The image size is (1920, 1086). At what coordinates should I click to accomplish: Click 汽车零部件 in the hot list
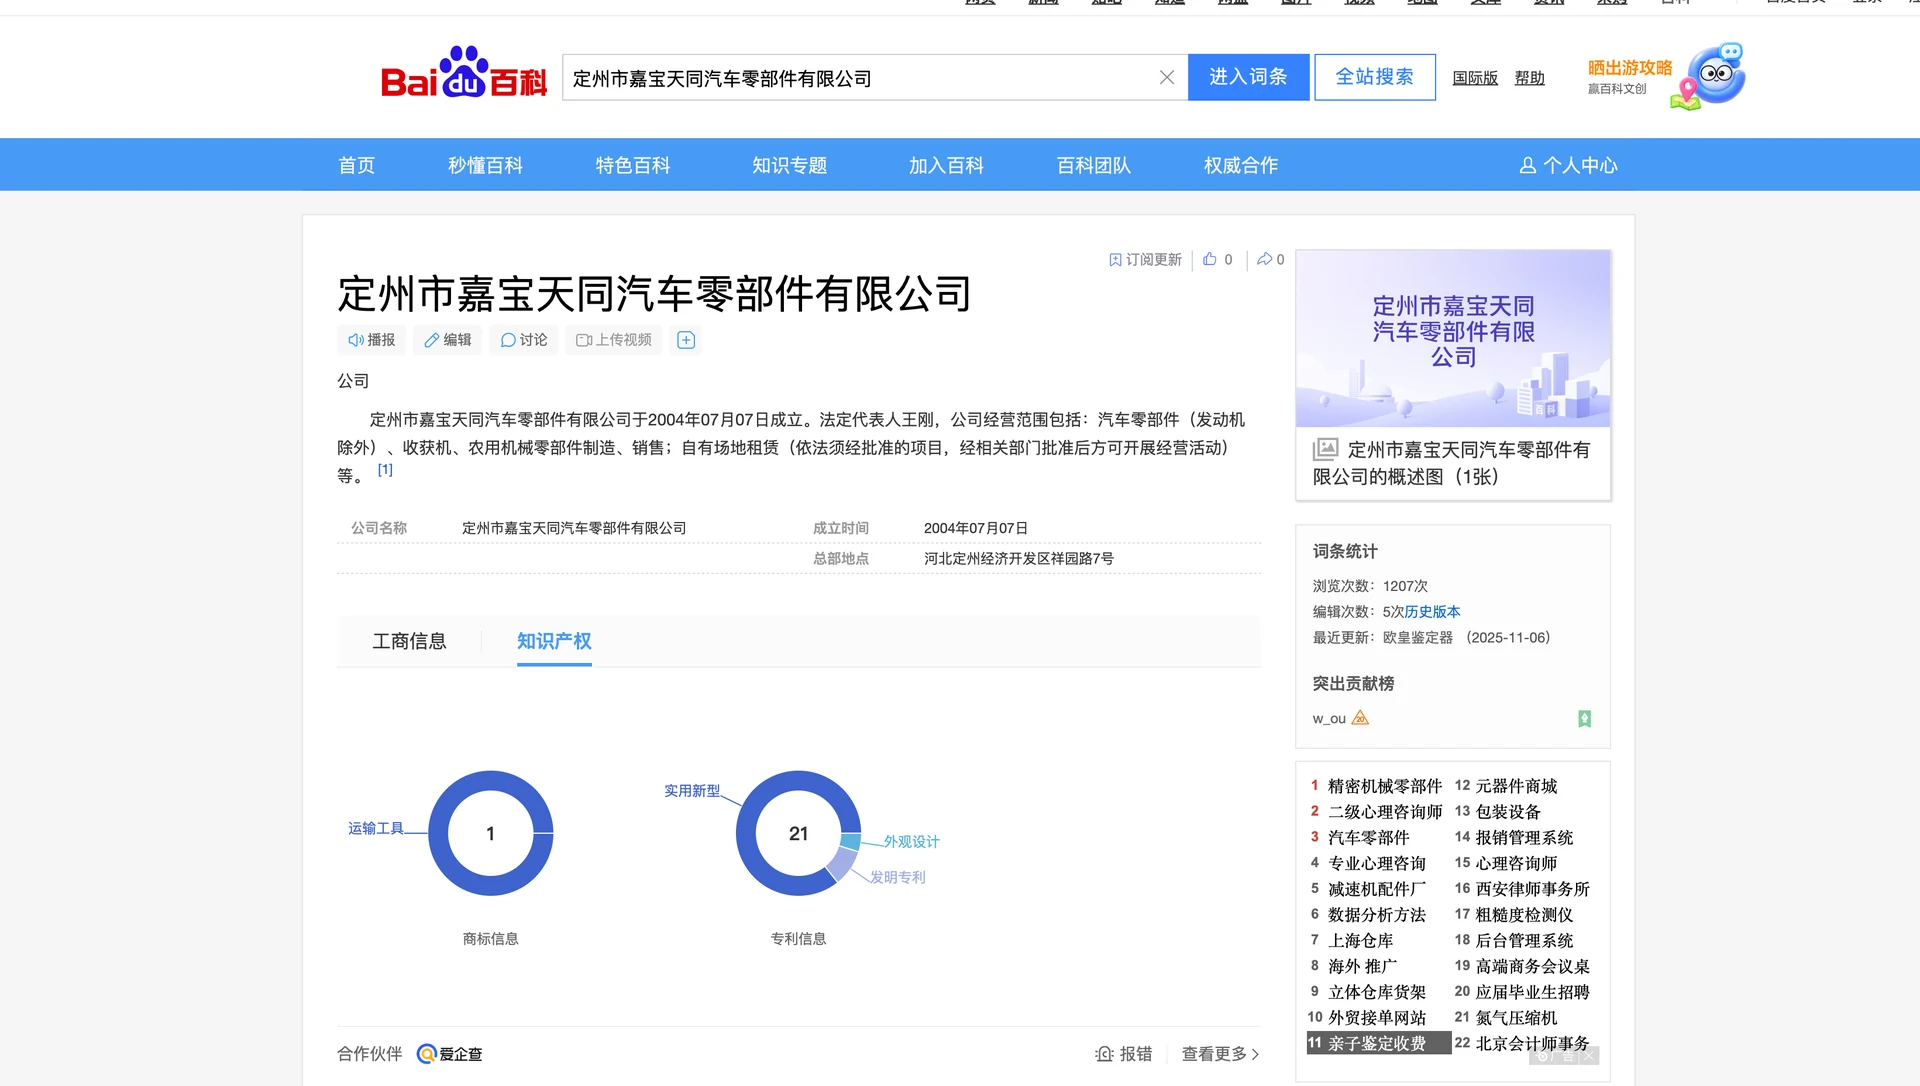click(1368, 838)
